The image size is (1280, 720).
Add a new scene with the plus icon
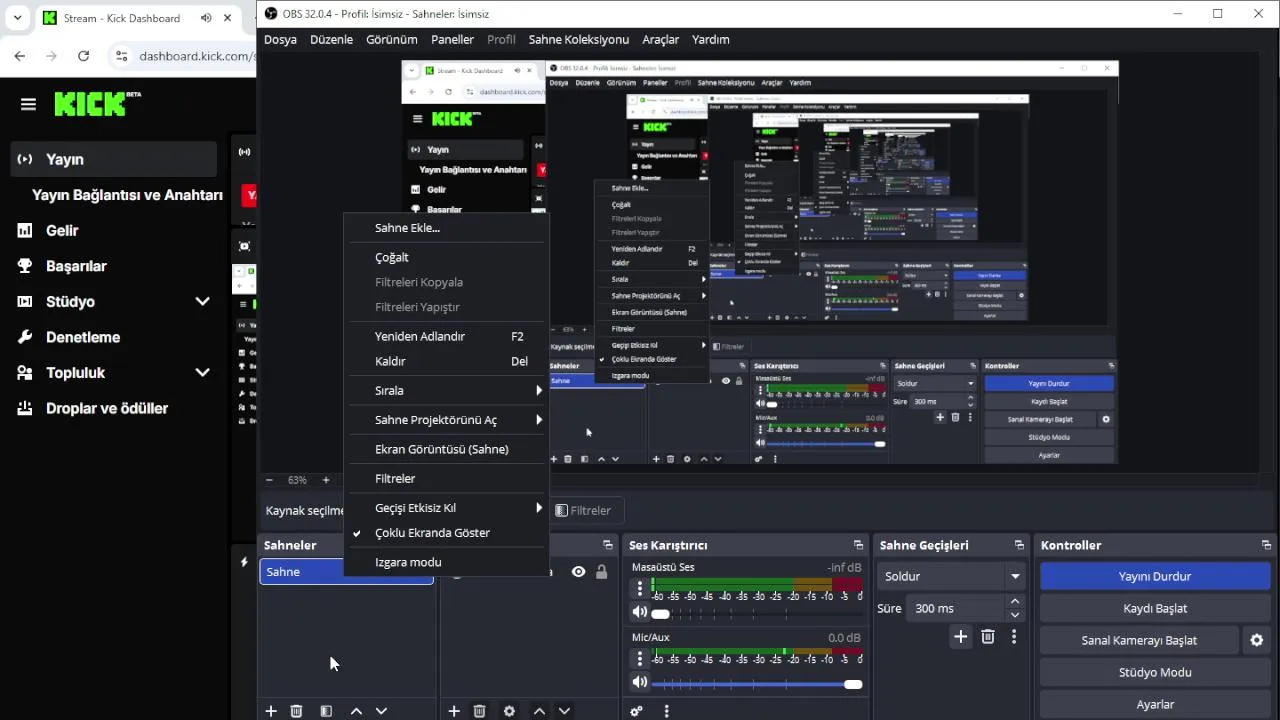pos(271,711)
